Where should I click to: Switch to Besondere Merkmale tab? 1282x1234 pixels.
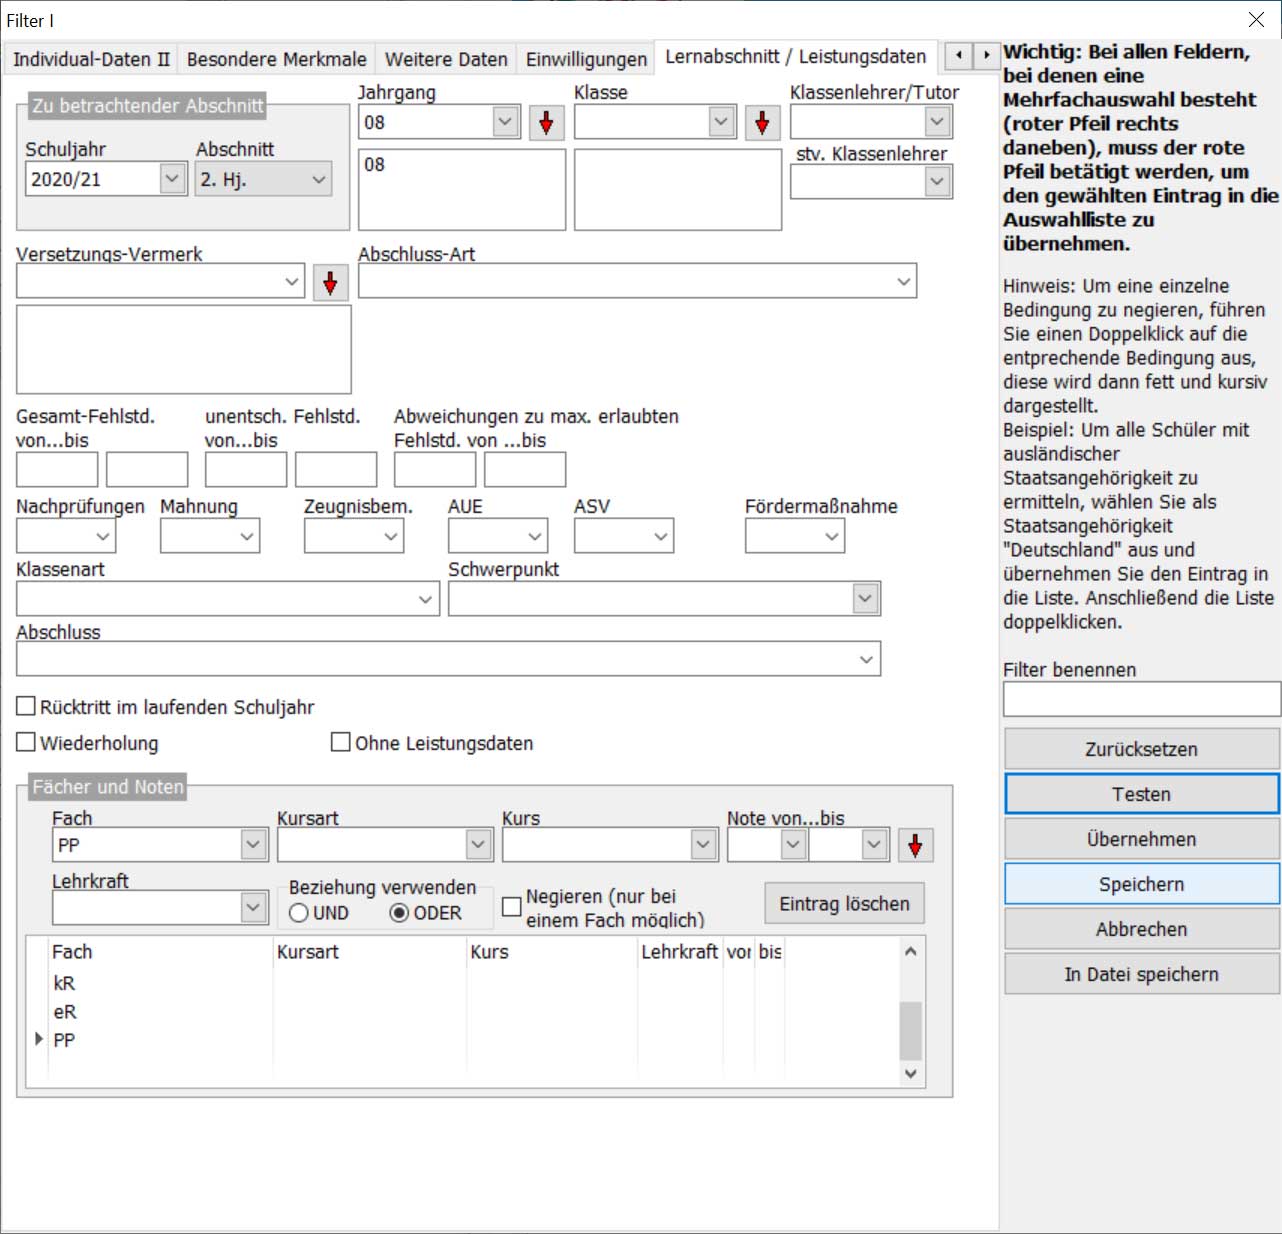coord(276,59)
